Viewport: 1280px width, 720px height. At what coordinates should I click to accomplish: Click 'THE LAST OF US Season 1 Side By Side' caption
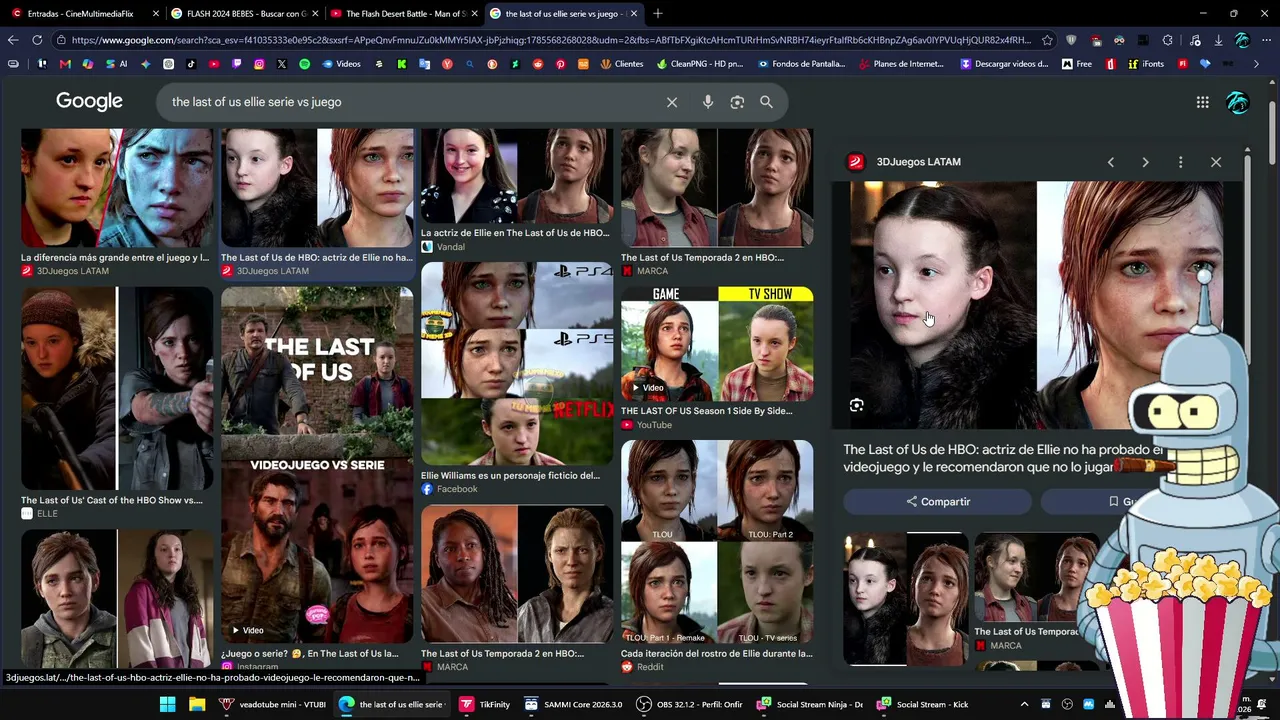[x=706, y=411]
